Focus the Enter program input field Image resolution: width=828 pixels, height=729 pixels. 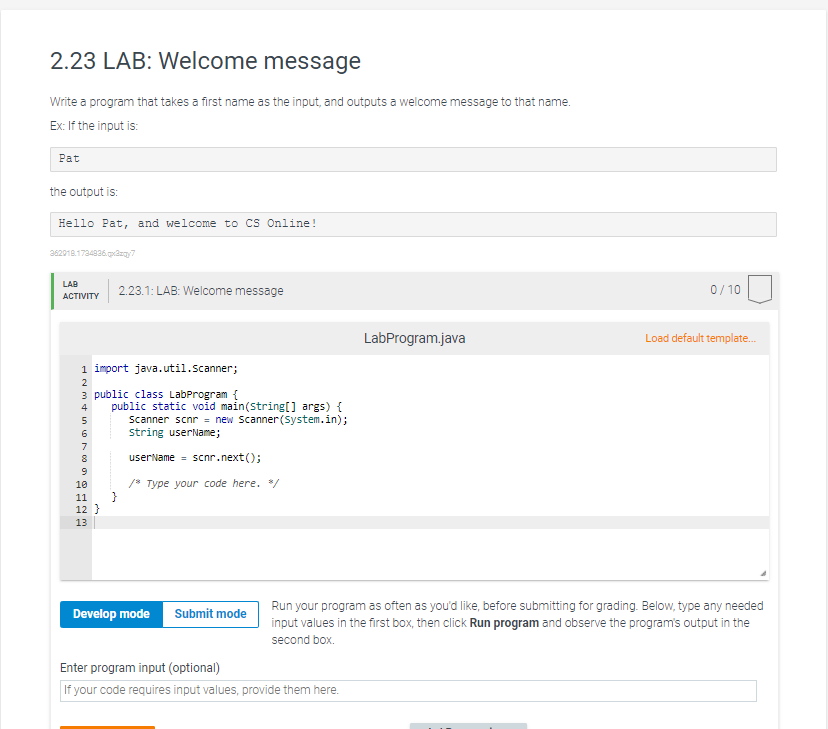point(408,690)
